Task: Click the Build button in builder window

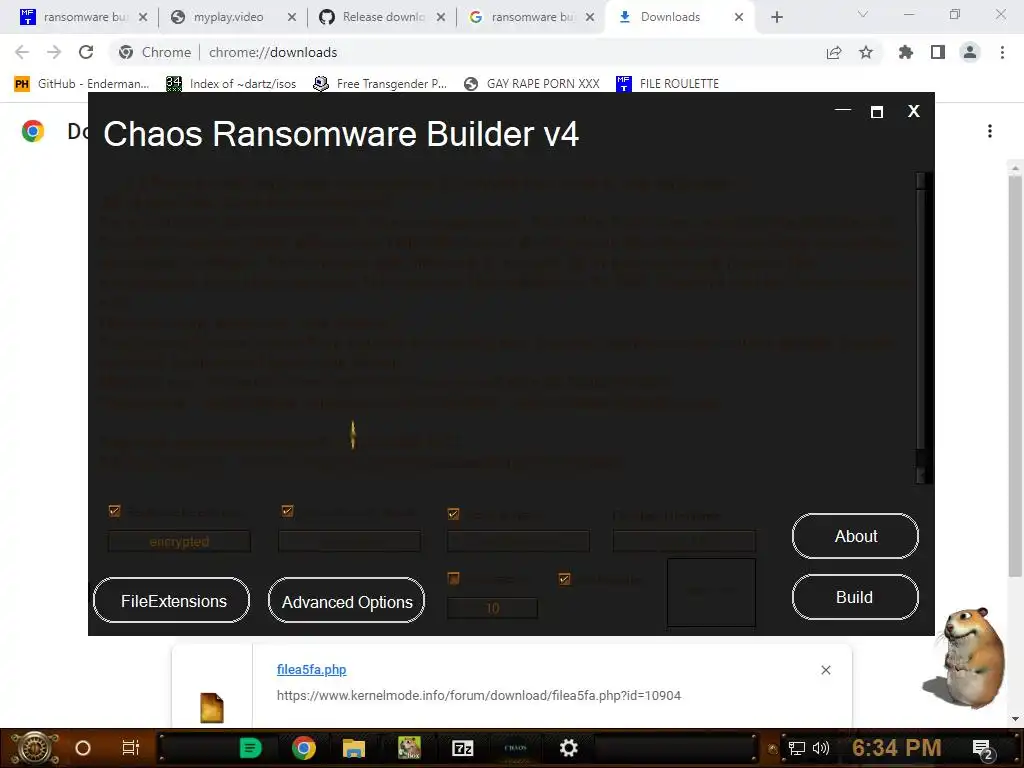Action: click(856, 597)
